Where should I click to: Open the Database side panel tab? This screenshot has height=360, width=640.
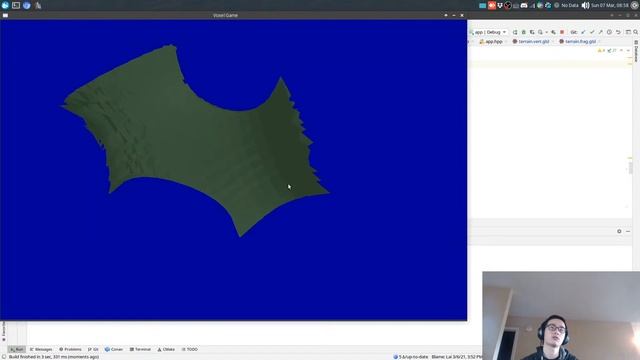[x=636, y=51]
